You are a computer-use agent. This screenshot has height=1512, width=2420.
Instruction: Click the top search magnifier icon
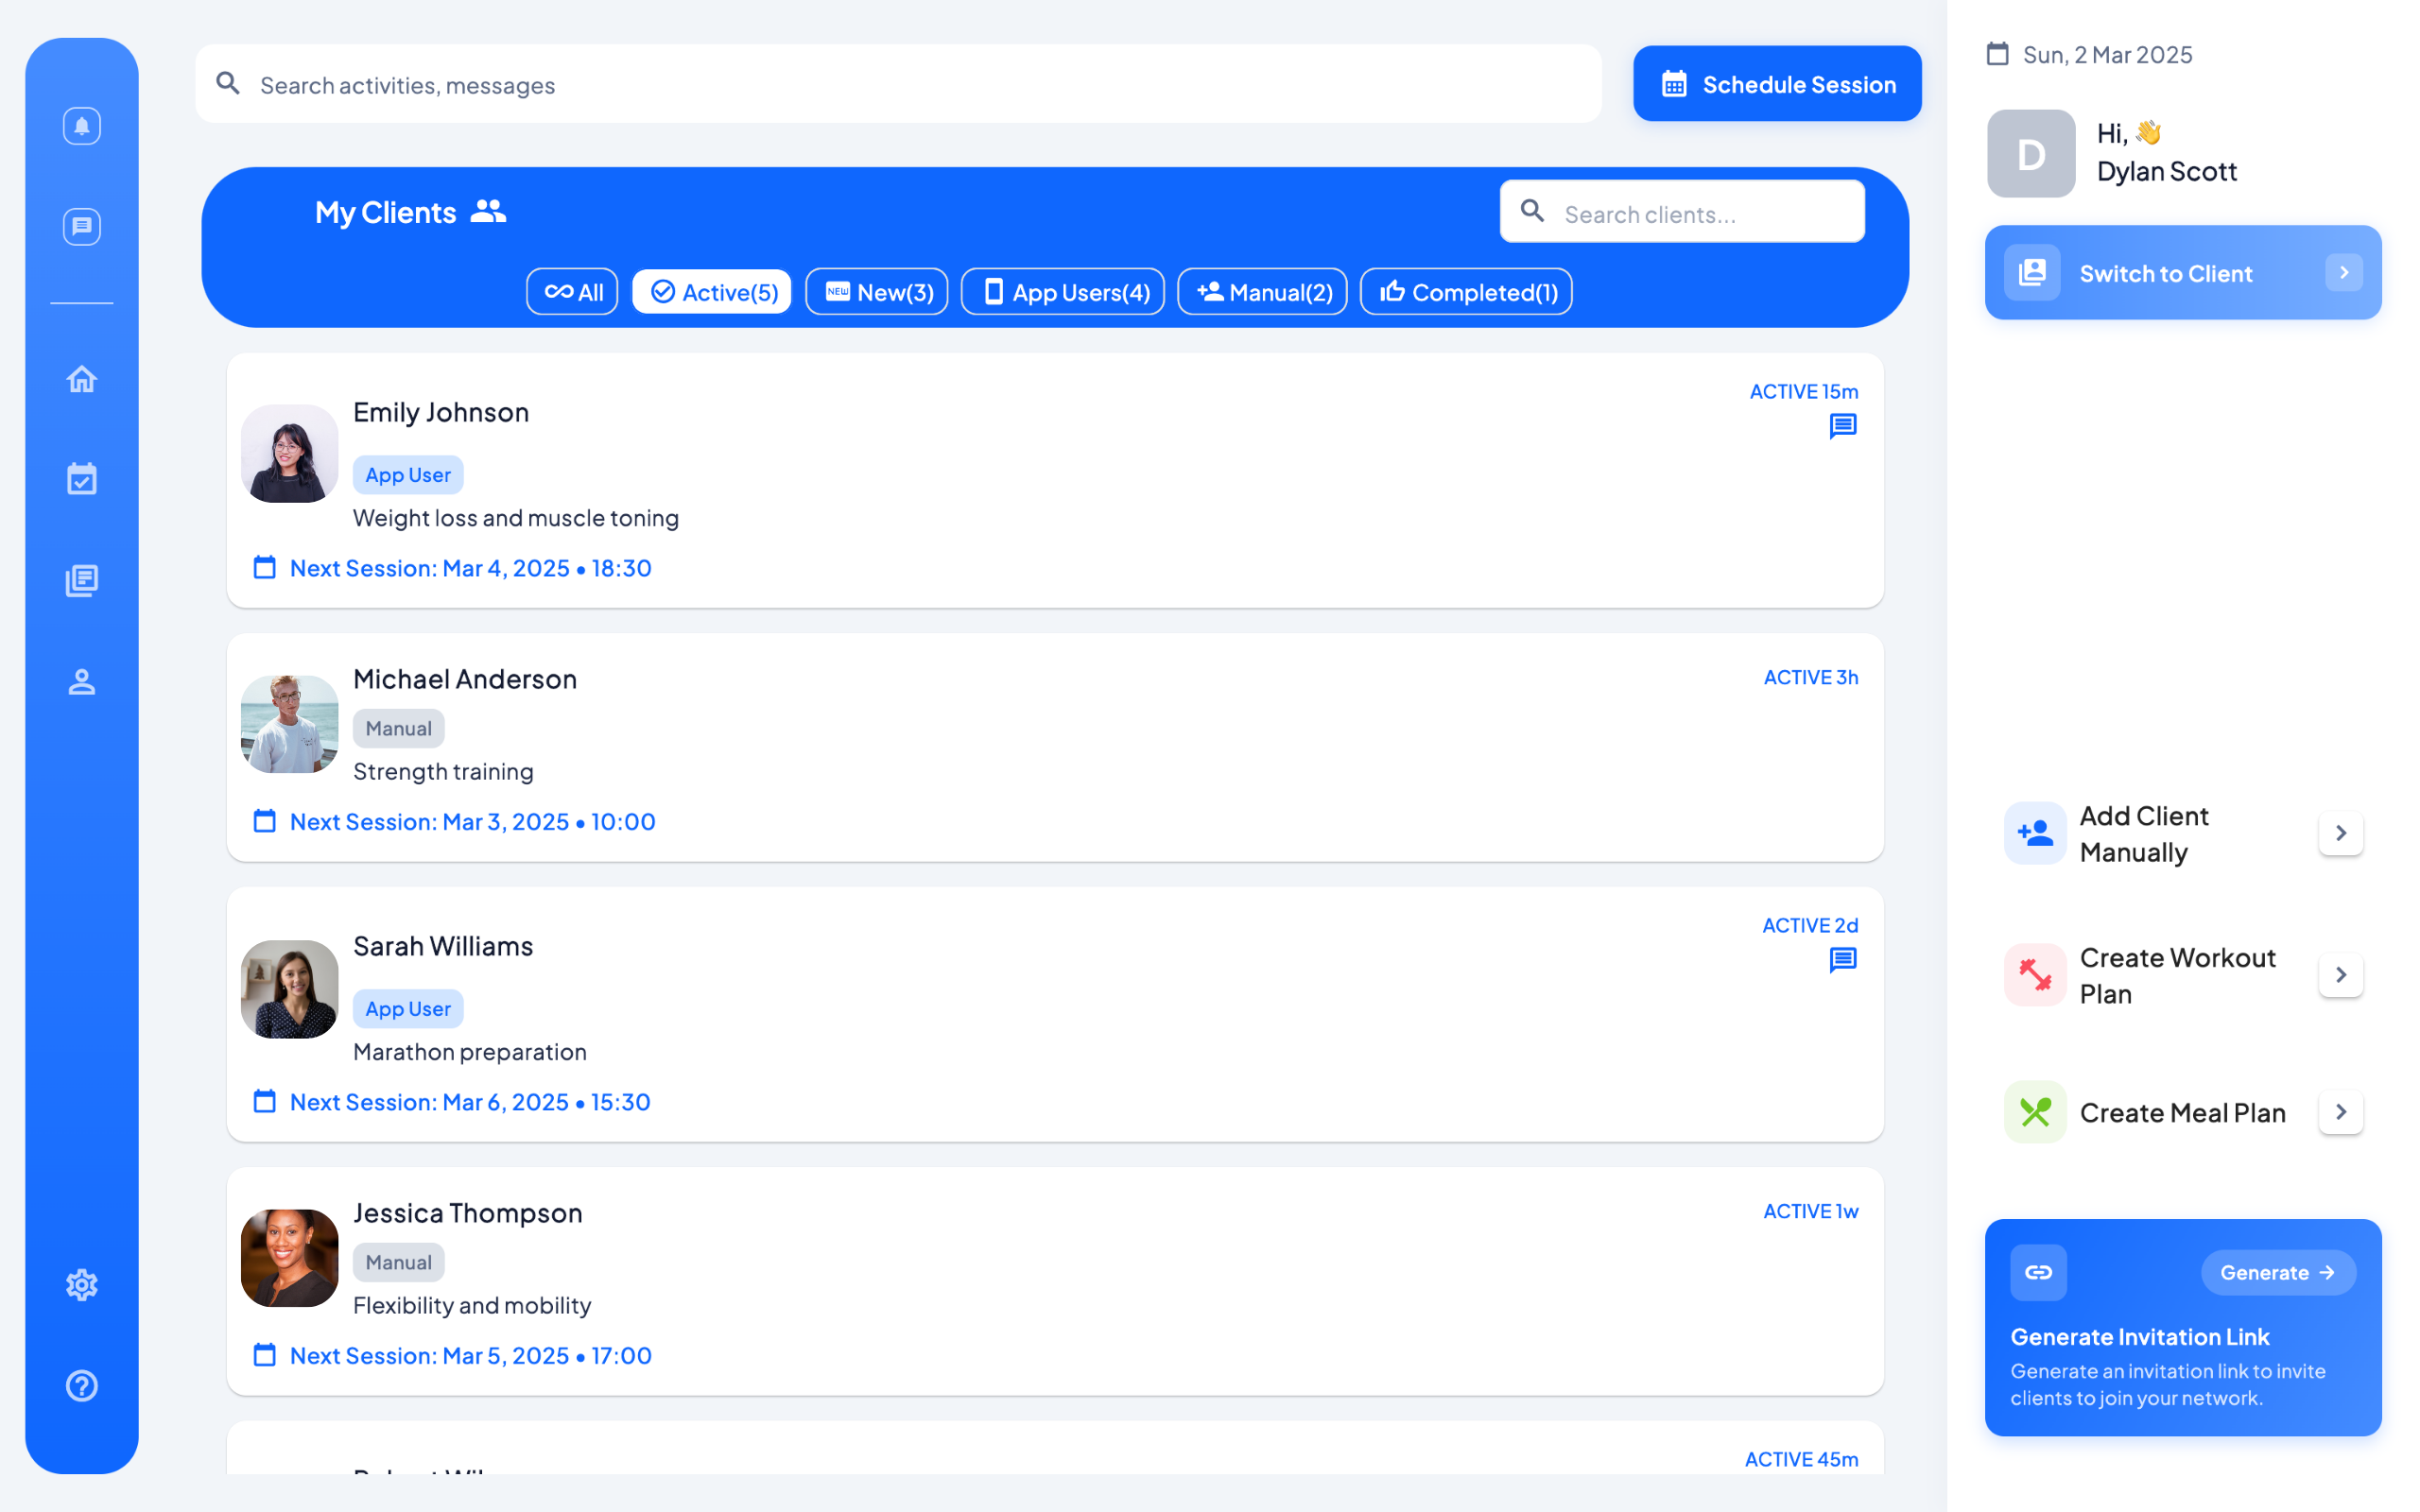[x=228, y=83]
